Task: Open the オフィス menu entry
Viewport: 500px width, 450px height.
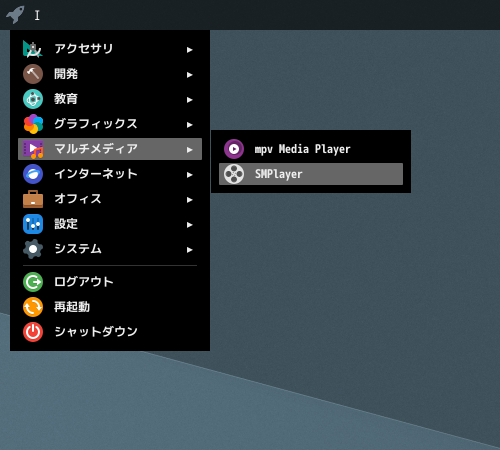Action: click(110, 199)
